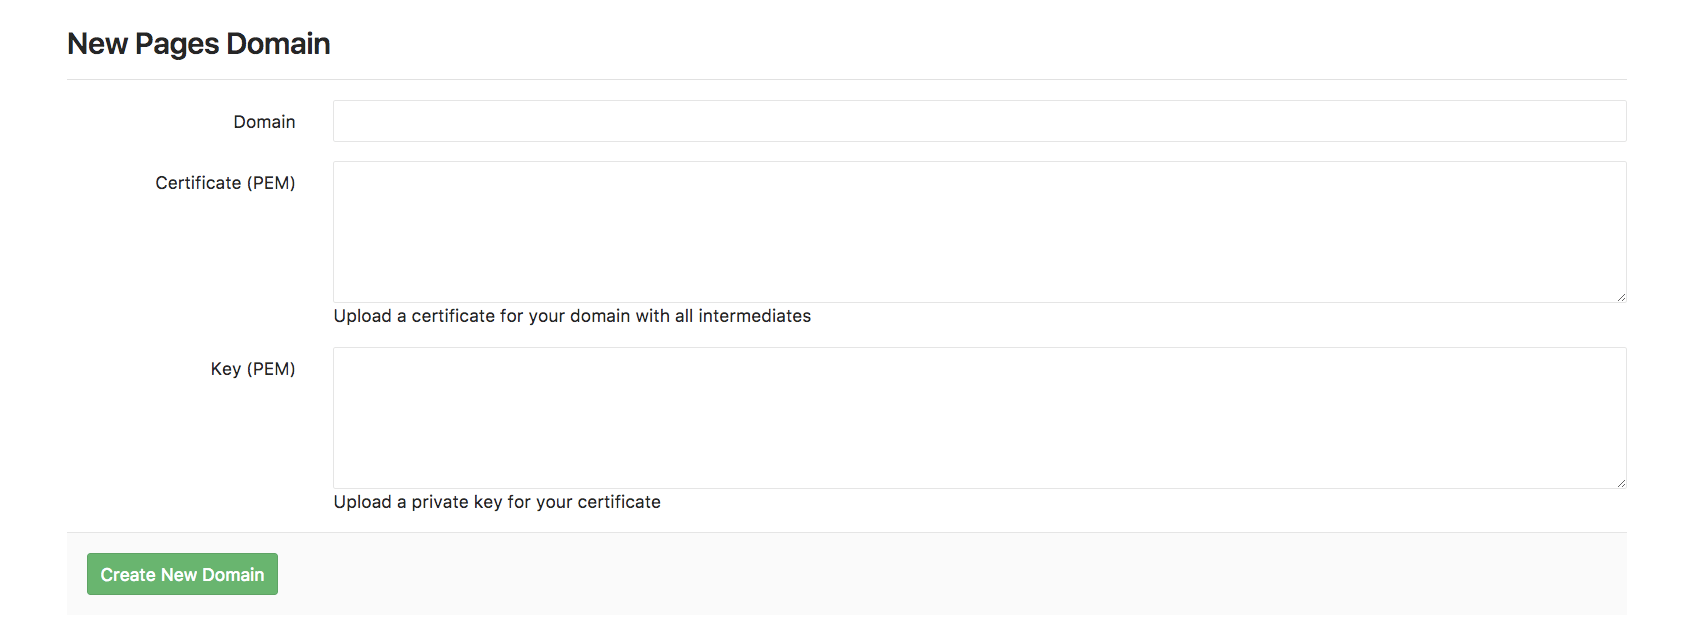1707x631 pixels.
Task: Focus the Key text area to paste content
Action: (x=979, y=417)
